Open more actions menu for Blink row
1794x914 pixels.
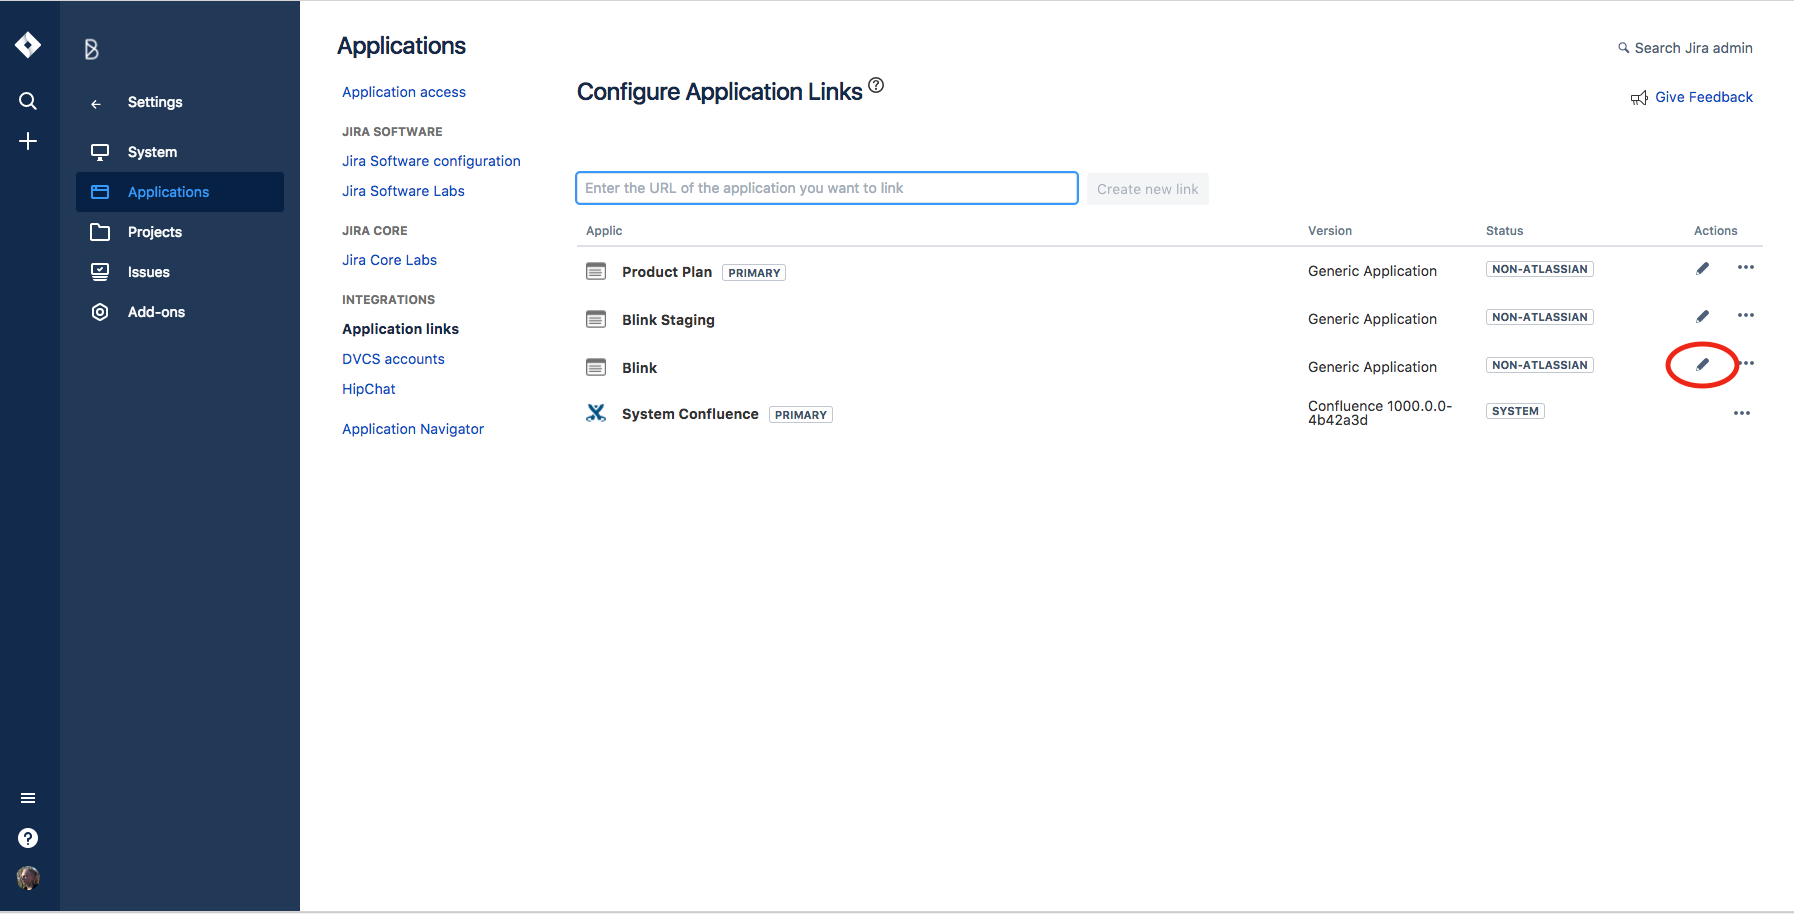pyautogui.click(x=1747, y=364)
